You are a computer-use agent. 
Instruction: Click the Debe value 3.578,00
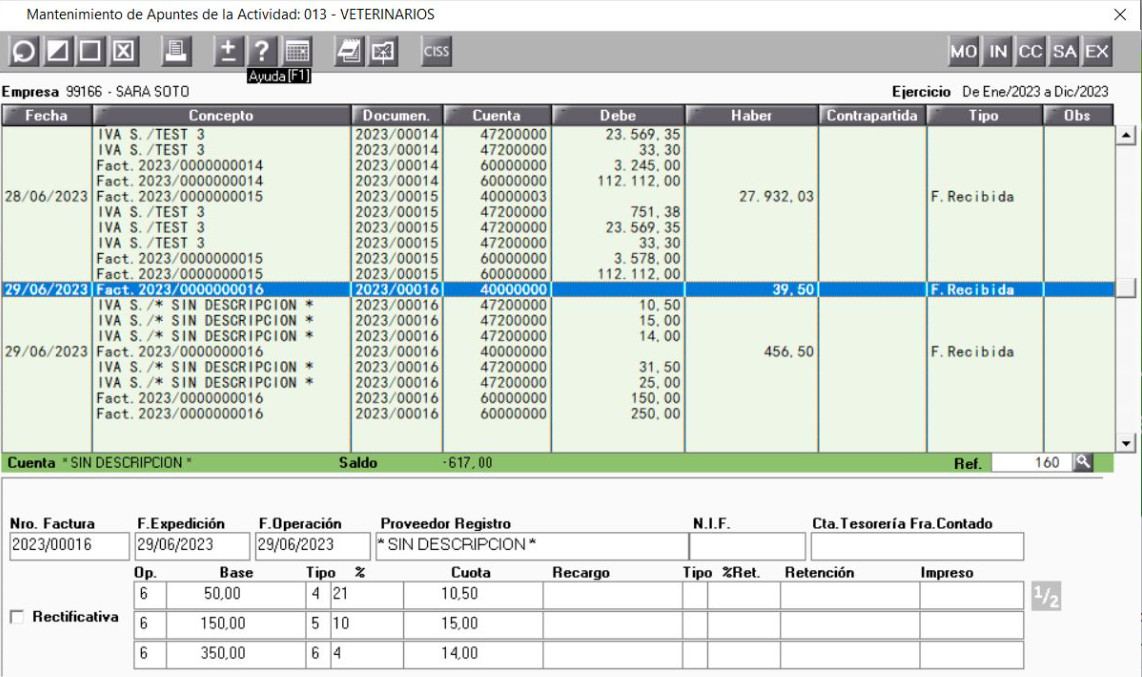[647, 259]
